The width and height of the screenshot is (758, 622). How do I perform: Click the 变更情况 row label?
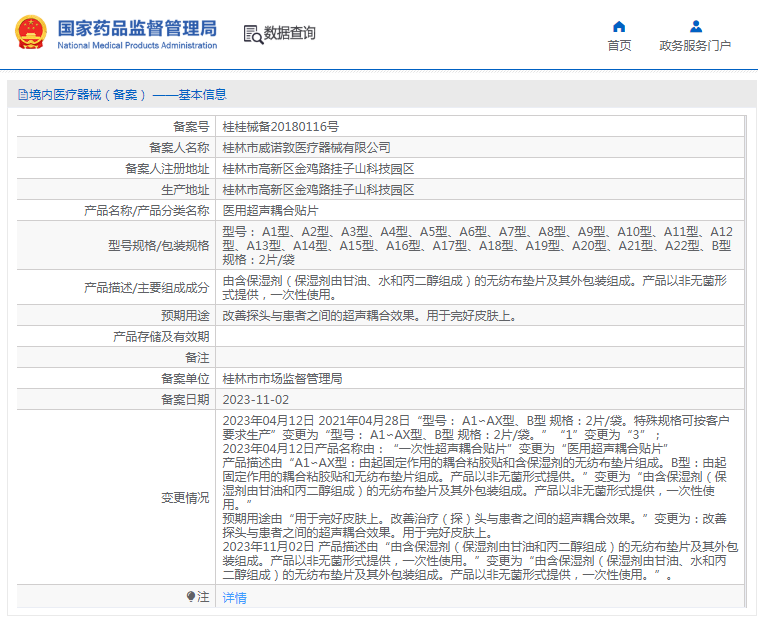(185, 498)
